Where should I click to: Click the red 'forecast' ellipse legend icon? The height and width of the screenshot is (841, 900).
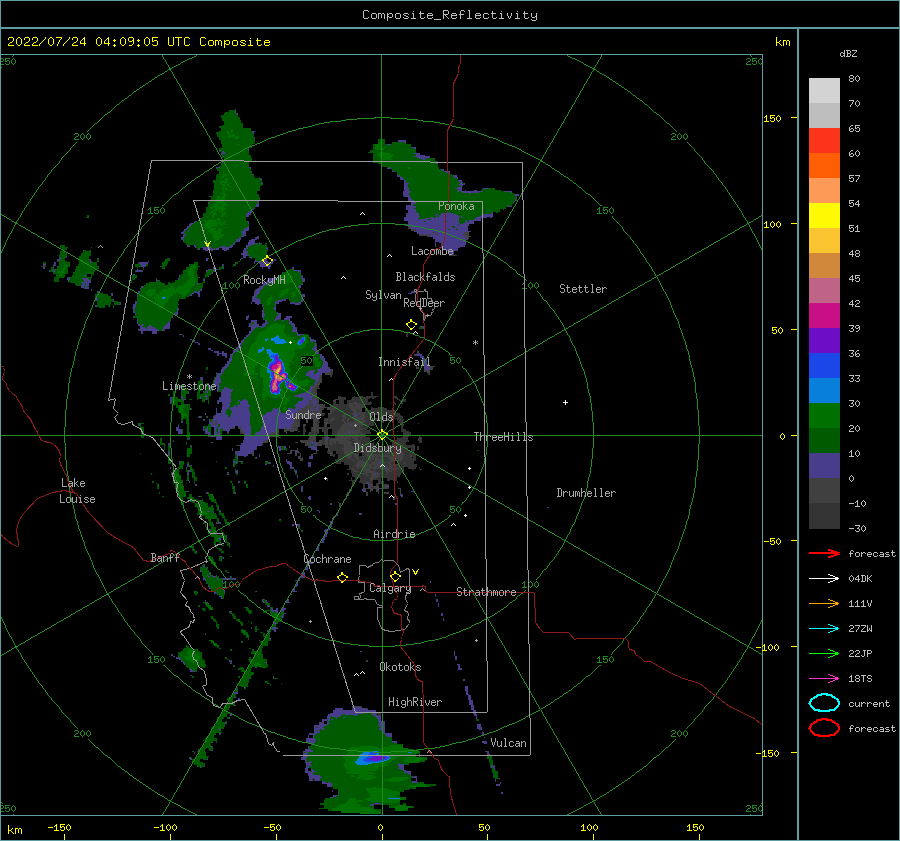(x=824, y=728)
